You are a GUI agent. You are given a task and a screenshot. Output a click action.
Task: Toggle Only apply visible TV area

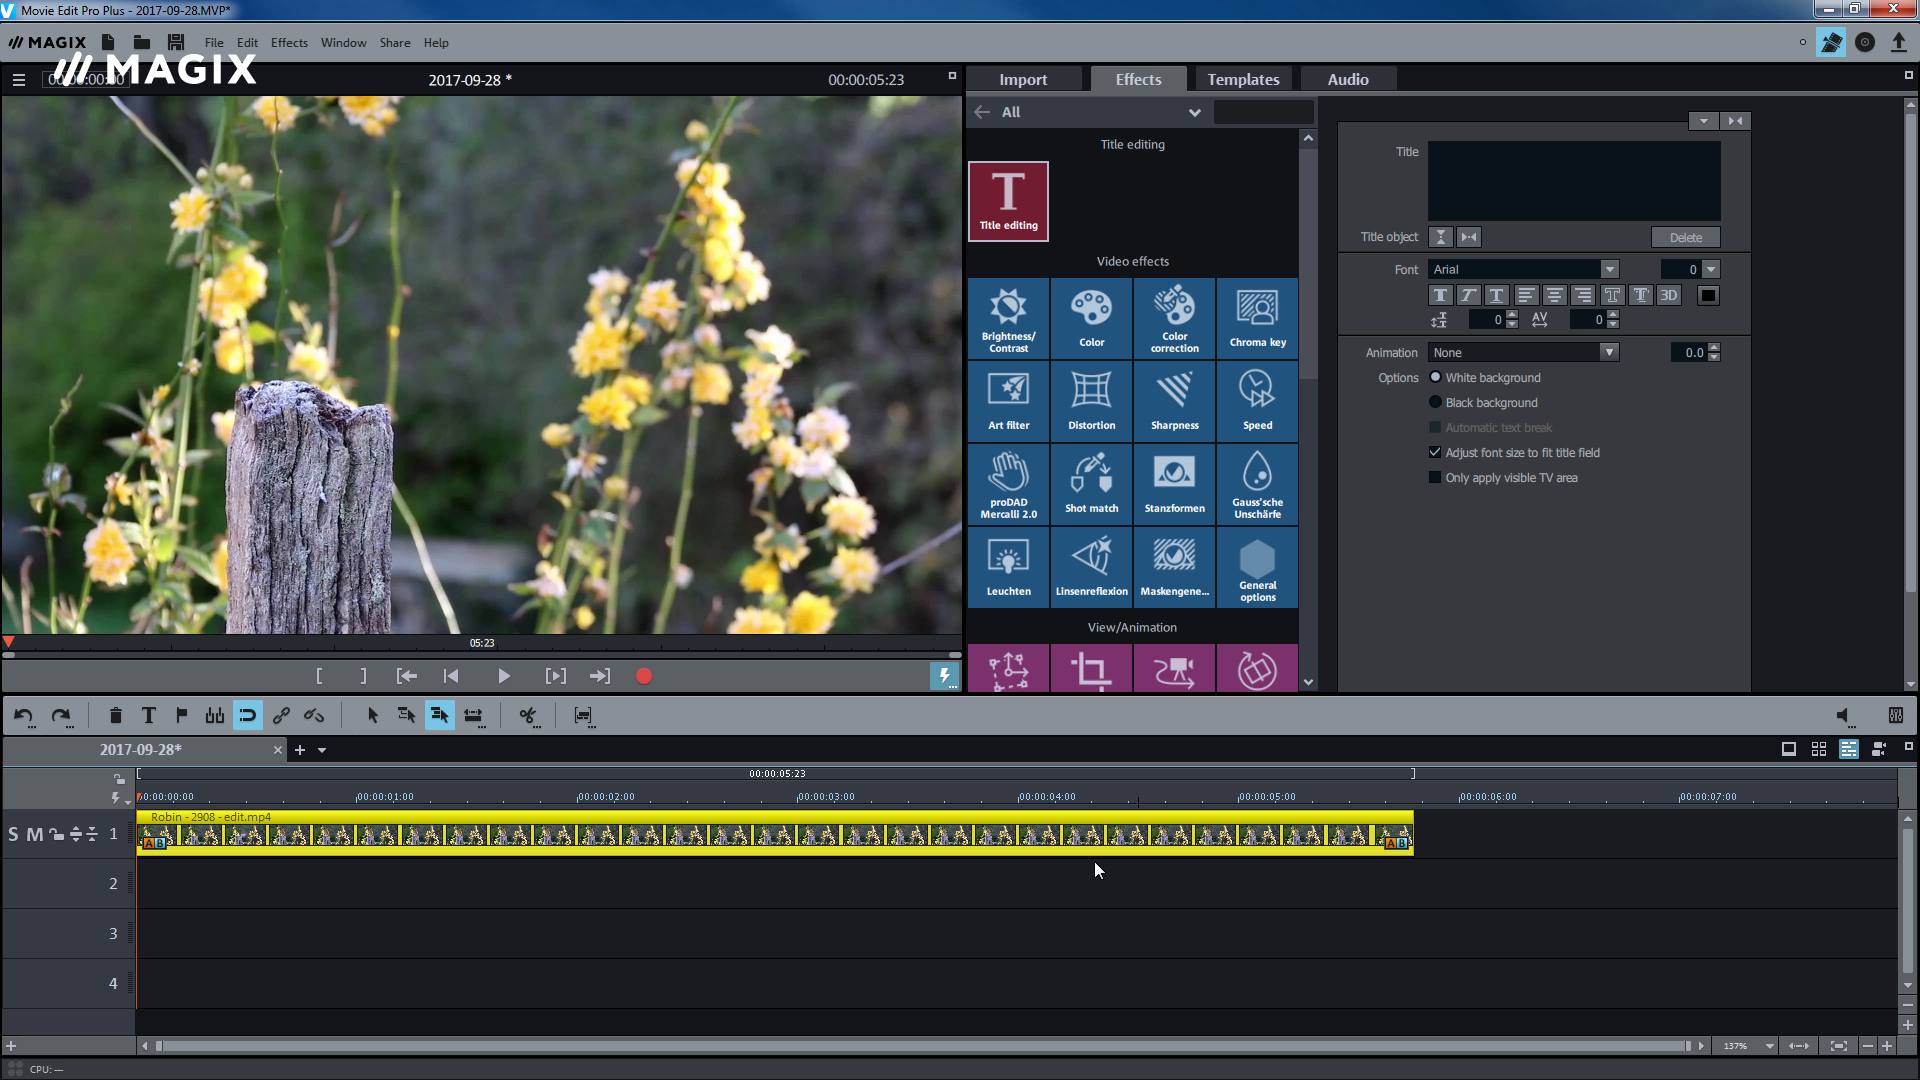[1433, 477]
